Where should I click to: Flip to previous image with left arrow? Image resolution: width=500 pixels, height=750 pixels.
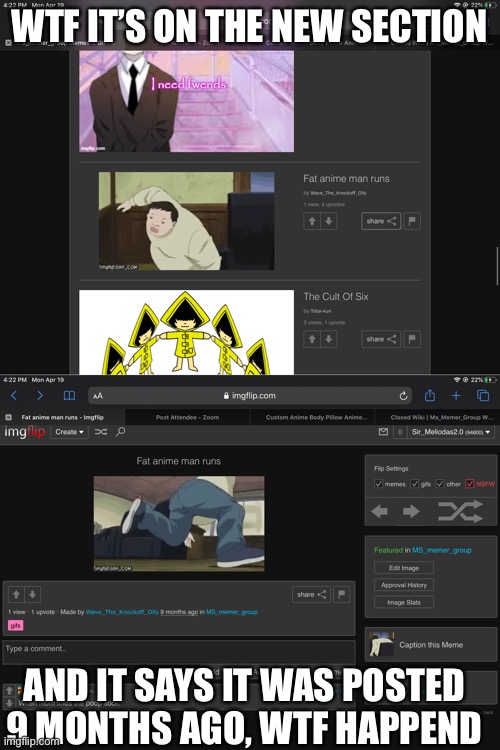379,511
